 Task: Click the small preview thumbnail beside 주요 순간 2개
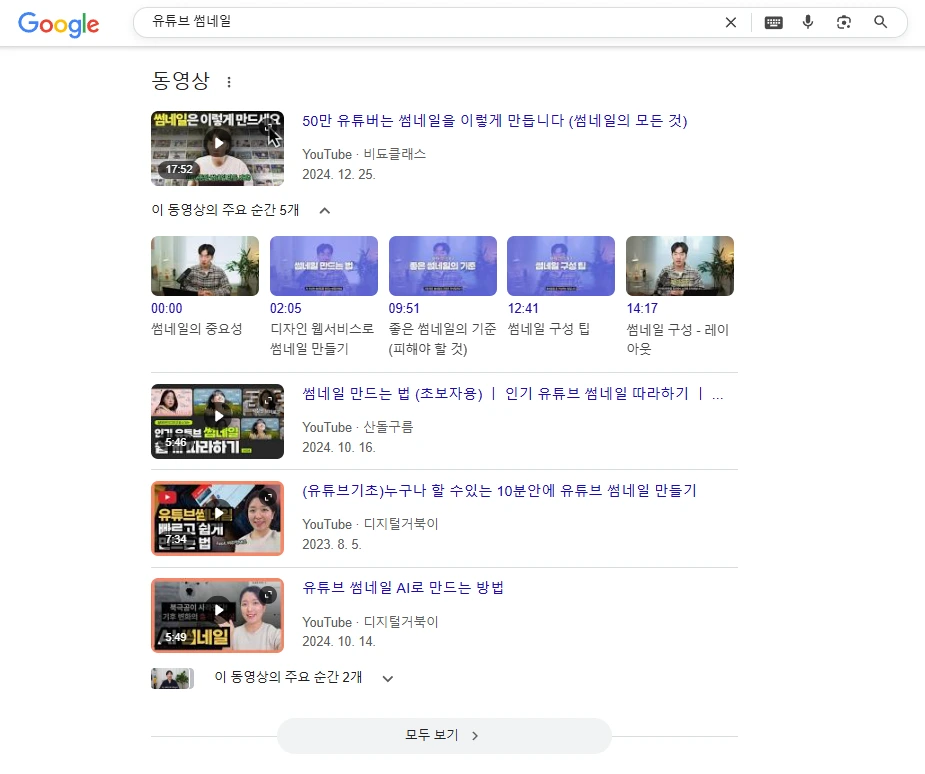pyautogui.click(x=172, y=678)
